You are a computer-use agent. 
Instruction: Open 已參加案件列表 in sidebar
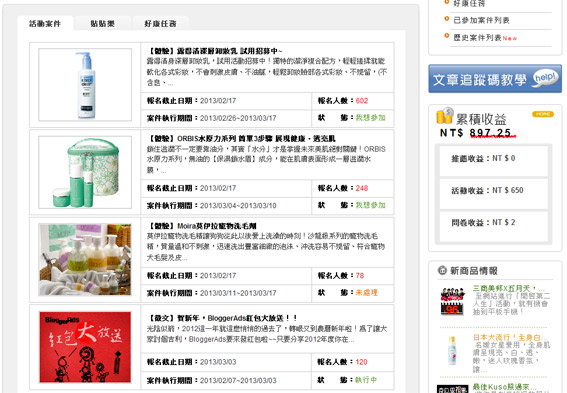click(x=481, y=20)
